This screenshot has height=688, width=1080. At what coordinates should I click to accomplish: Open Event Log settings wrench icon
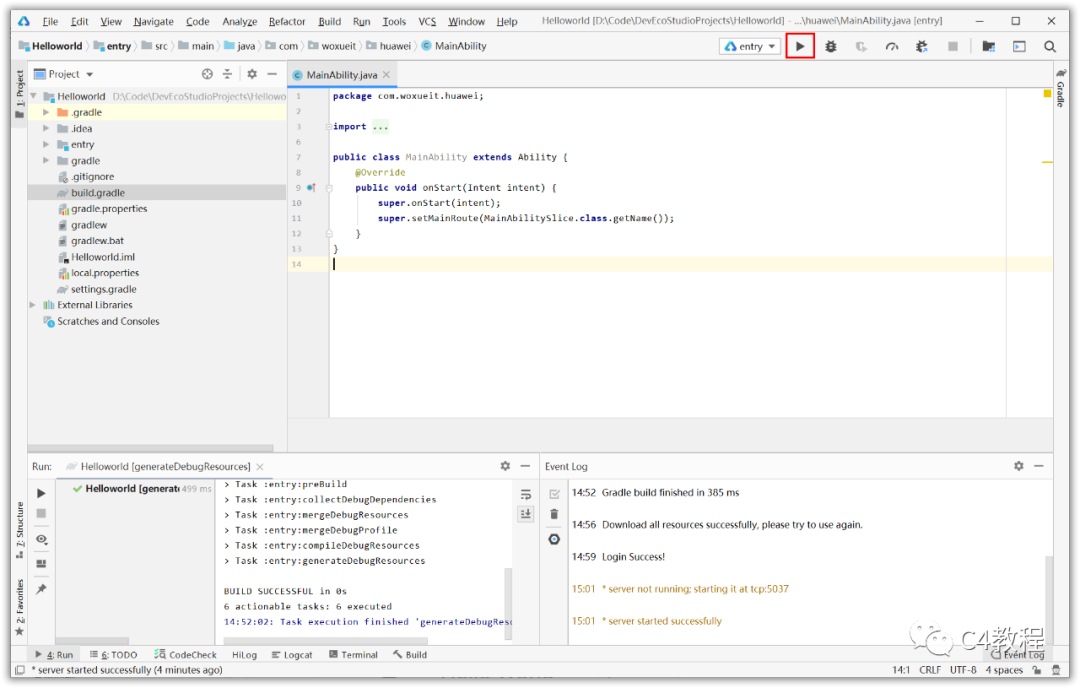(554, 539)
